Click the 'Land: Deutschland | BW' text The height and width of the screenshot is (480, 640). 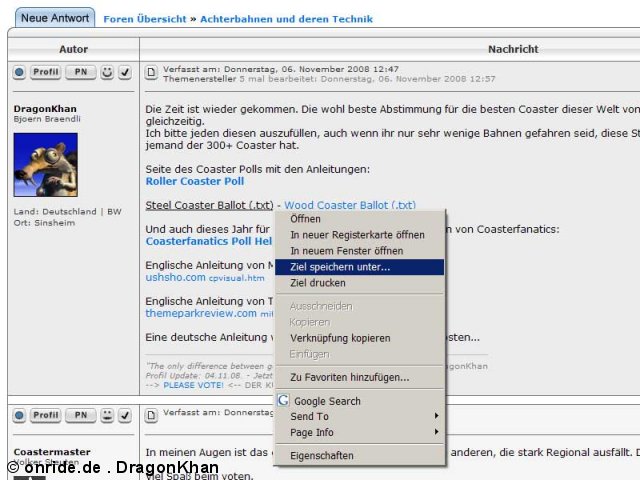67,212
